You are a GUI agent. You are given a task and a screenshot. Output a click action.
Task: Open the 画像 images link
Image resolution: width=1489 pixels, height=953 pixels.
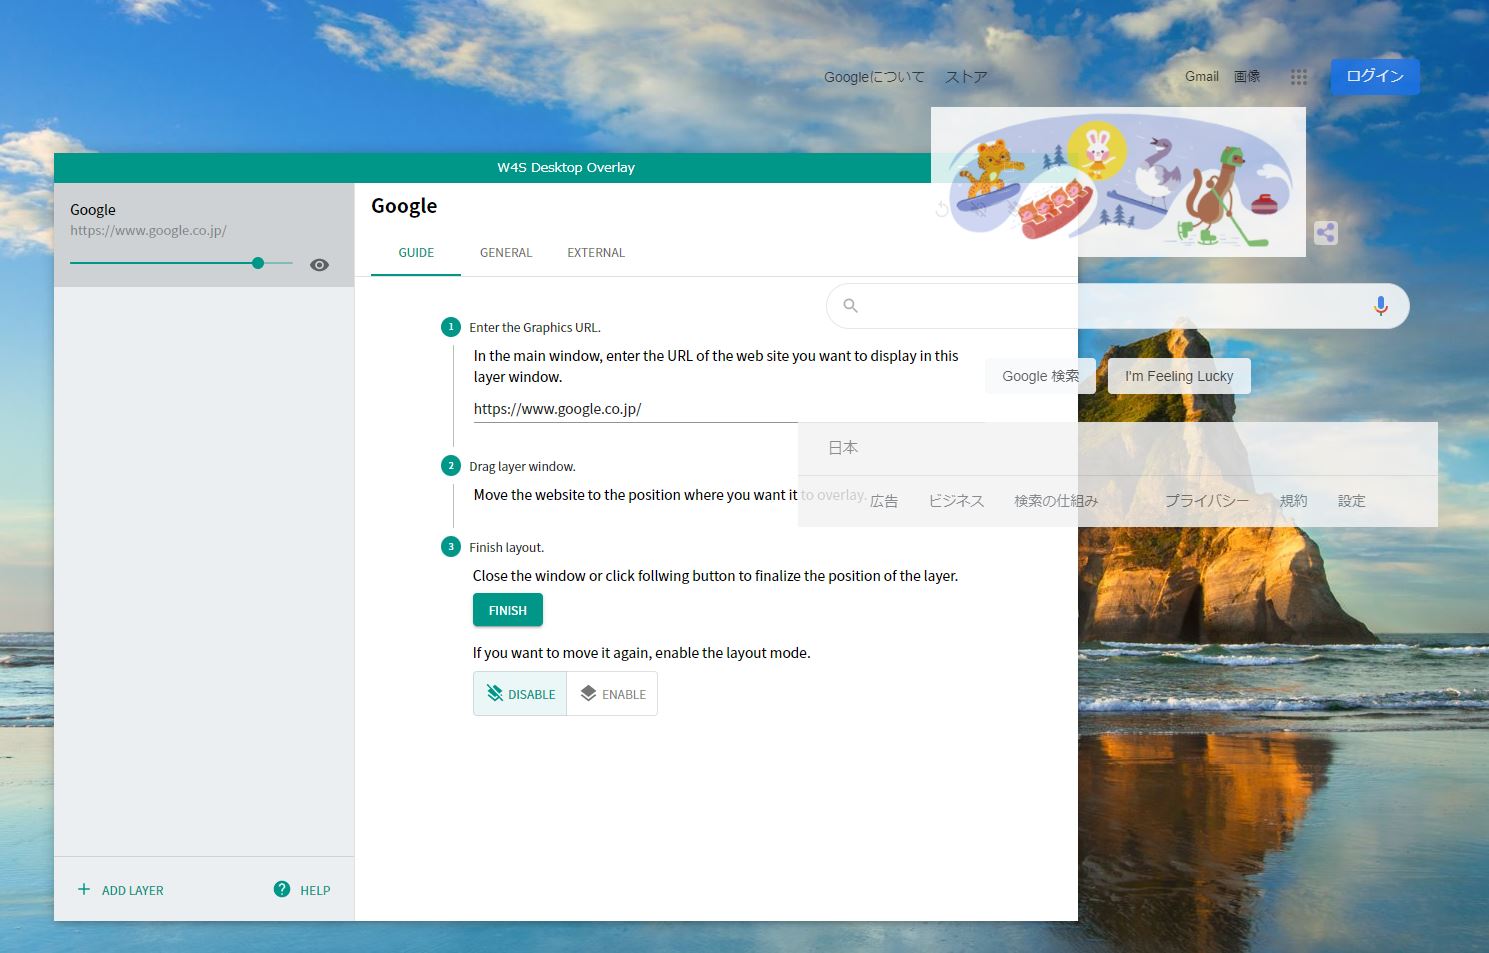(1247, 76)
